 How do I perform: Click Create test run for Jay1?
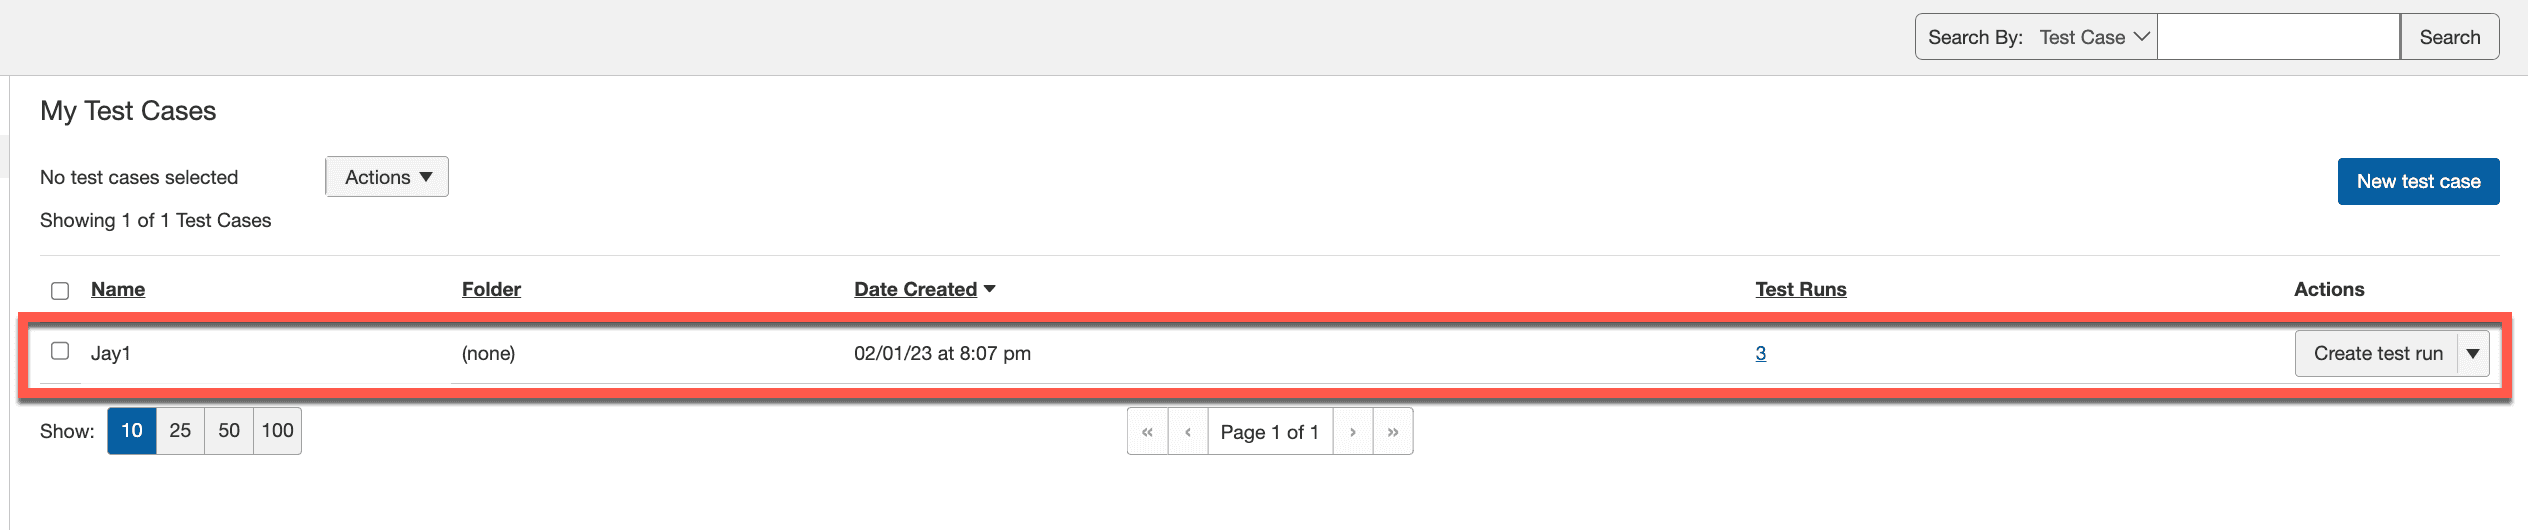click(2377, 354)
